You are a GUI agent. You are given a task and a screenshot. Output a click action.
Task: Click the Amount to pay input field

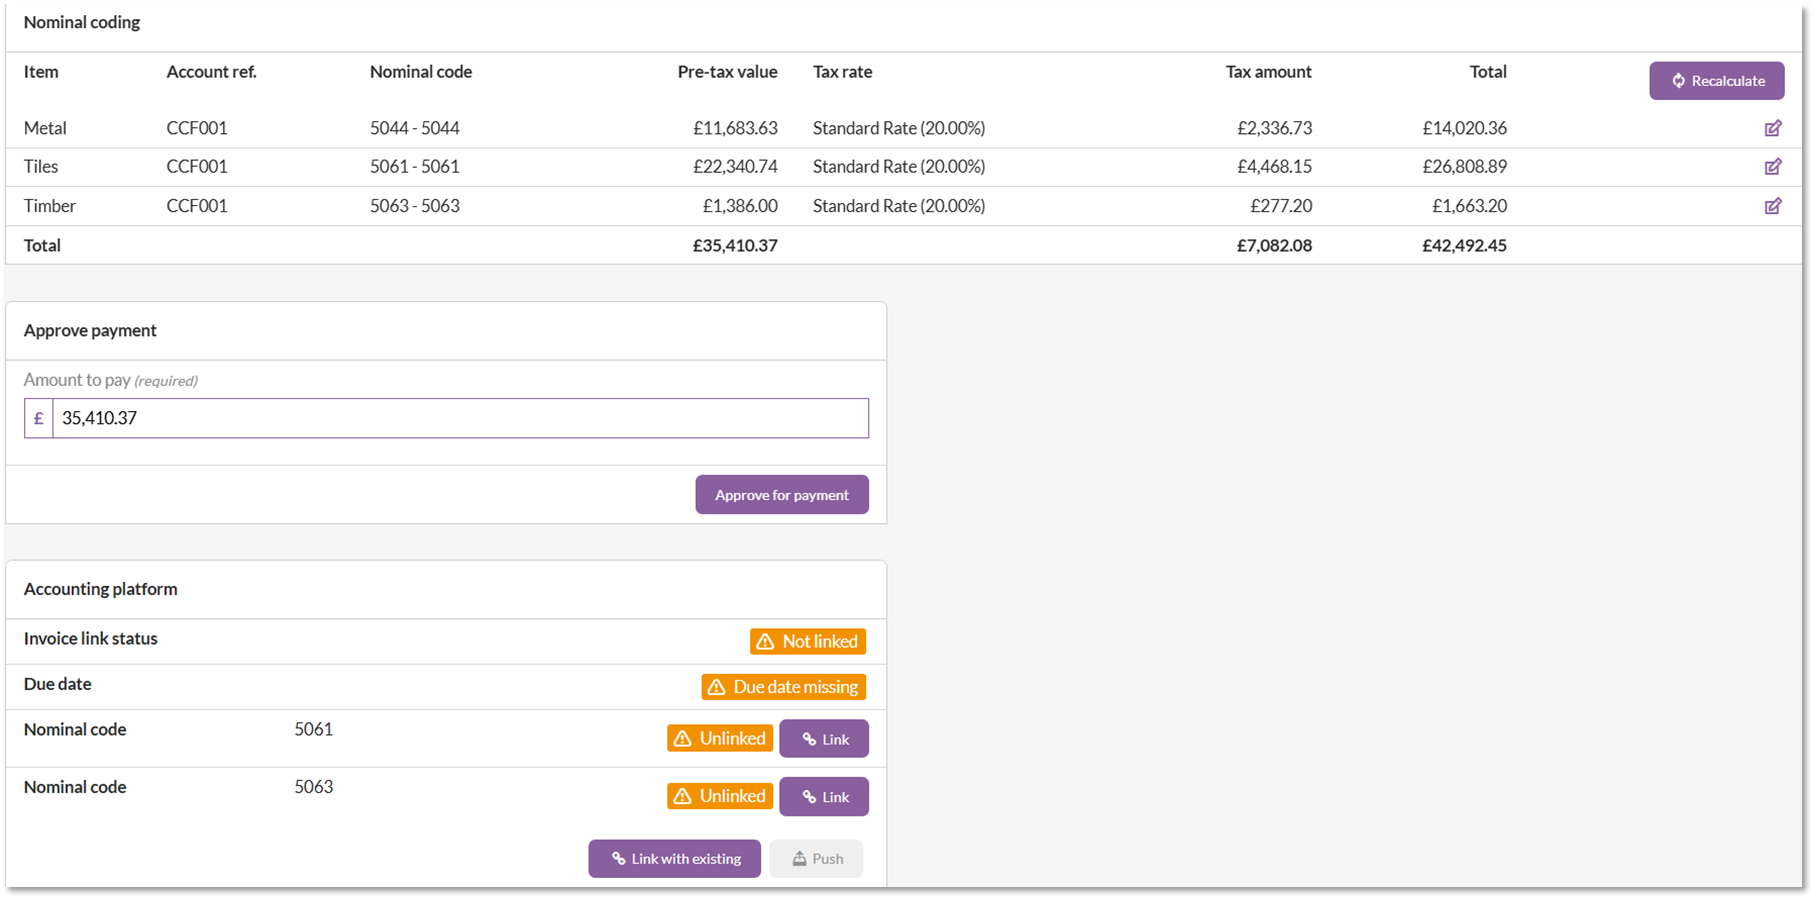tap(461, 418)
